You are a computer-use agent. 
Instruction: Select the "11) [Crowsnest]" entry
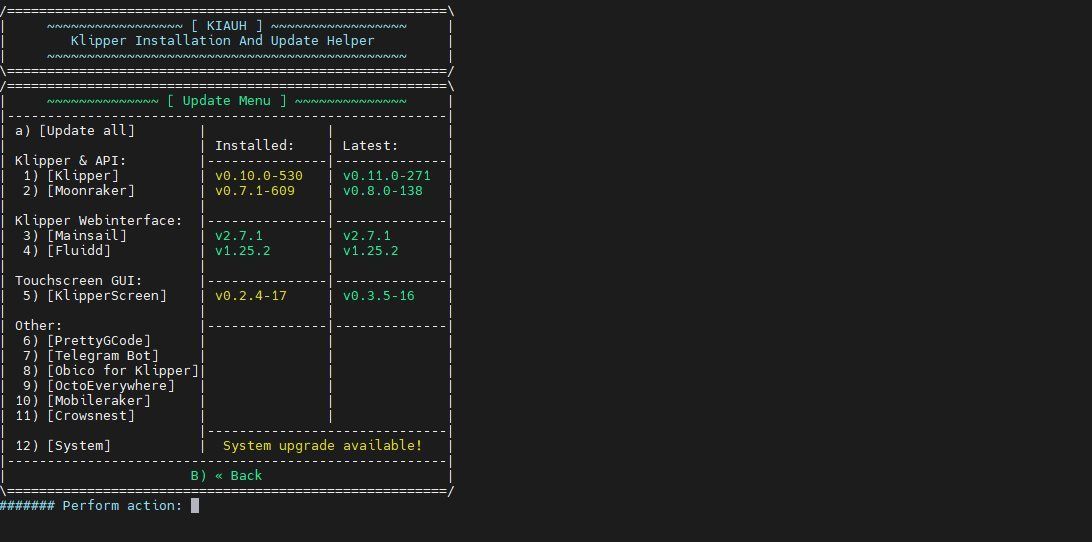click(75, 416)
